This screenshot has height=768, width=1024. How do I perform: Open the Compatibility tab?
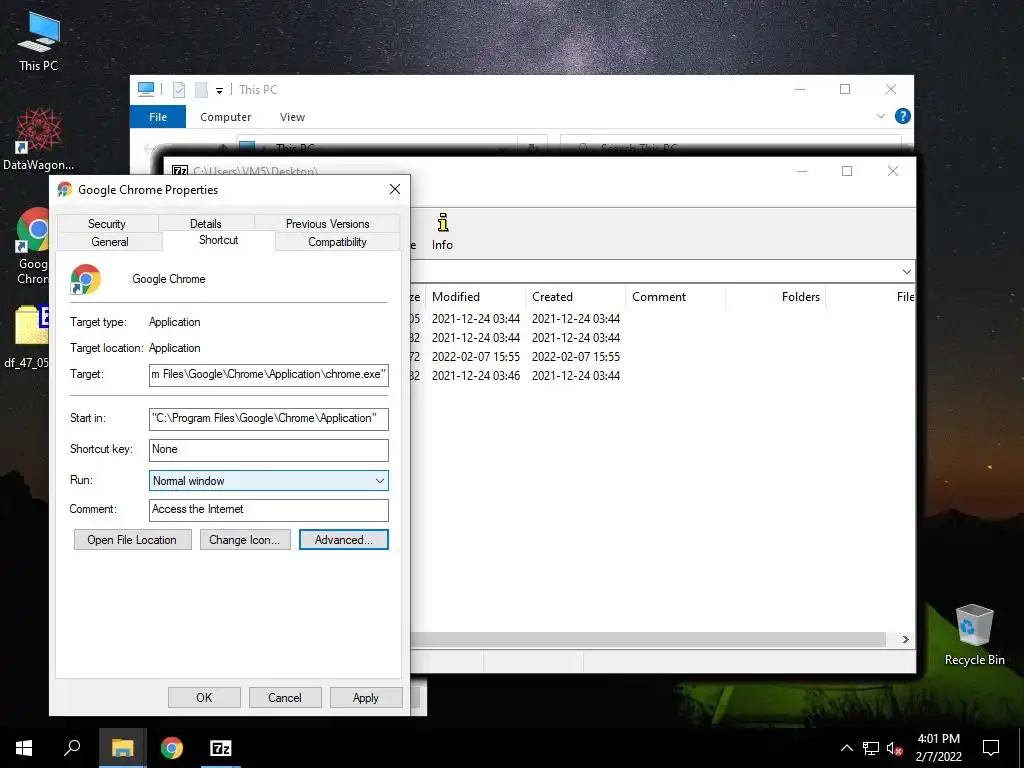tap(337, 242)
